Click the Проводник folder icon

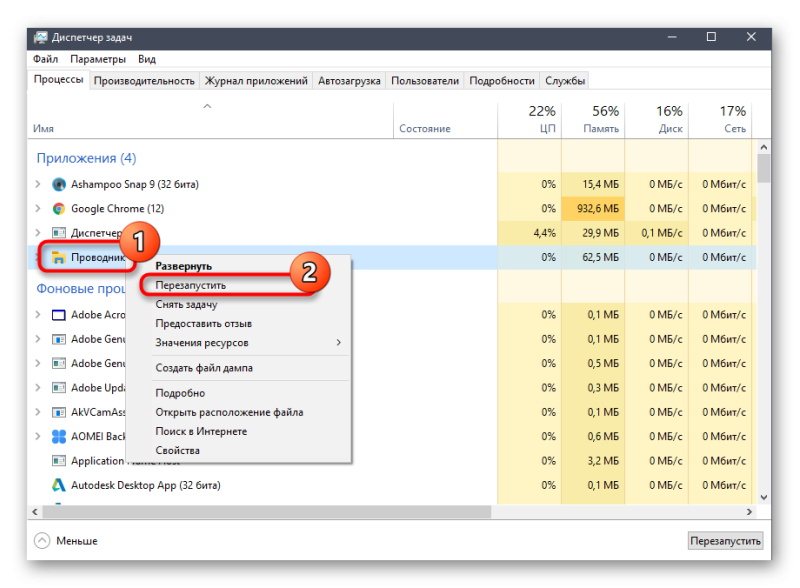tap(59, 257)
